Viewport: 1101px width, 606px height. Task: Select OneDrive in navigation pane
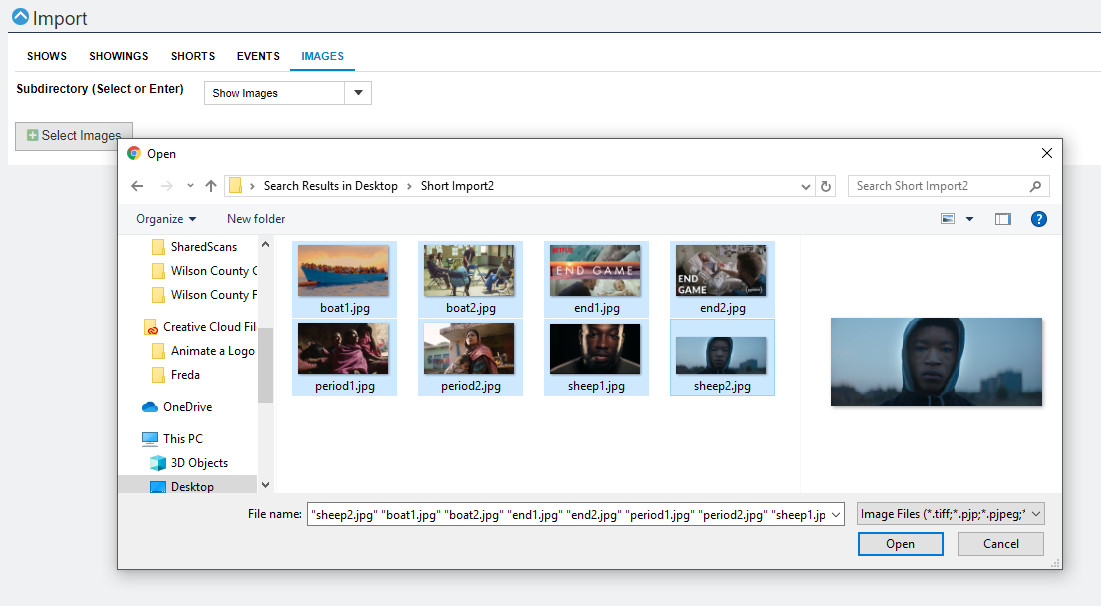point(177,407)
